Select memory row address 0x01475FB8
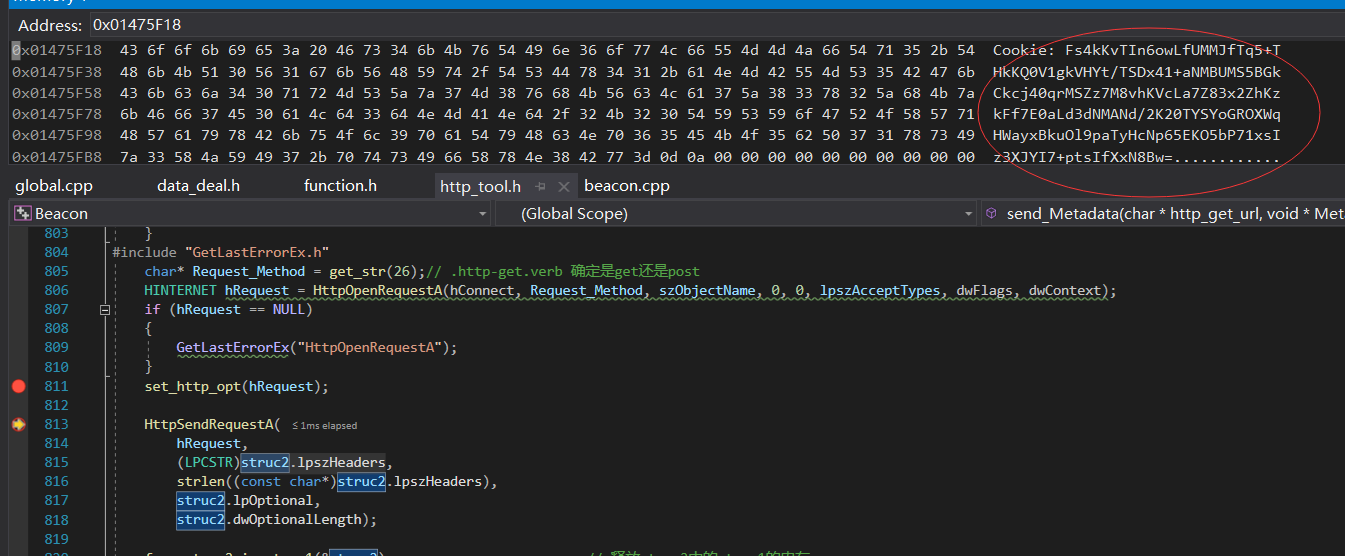This screenshot has width=1345, height=556. [x=57, y=157]
